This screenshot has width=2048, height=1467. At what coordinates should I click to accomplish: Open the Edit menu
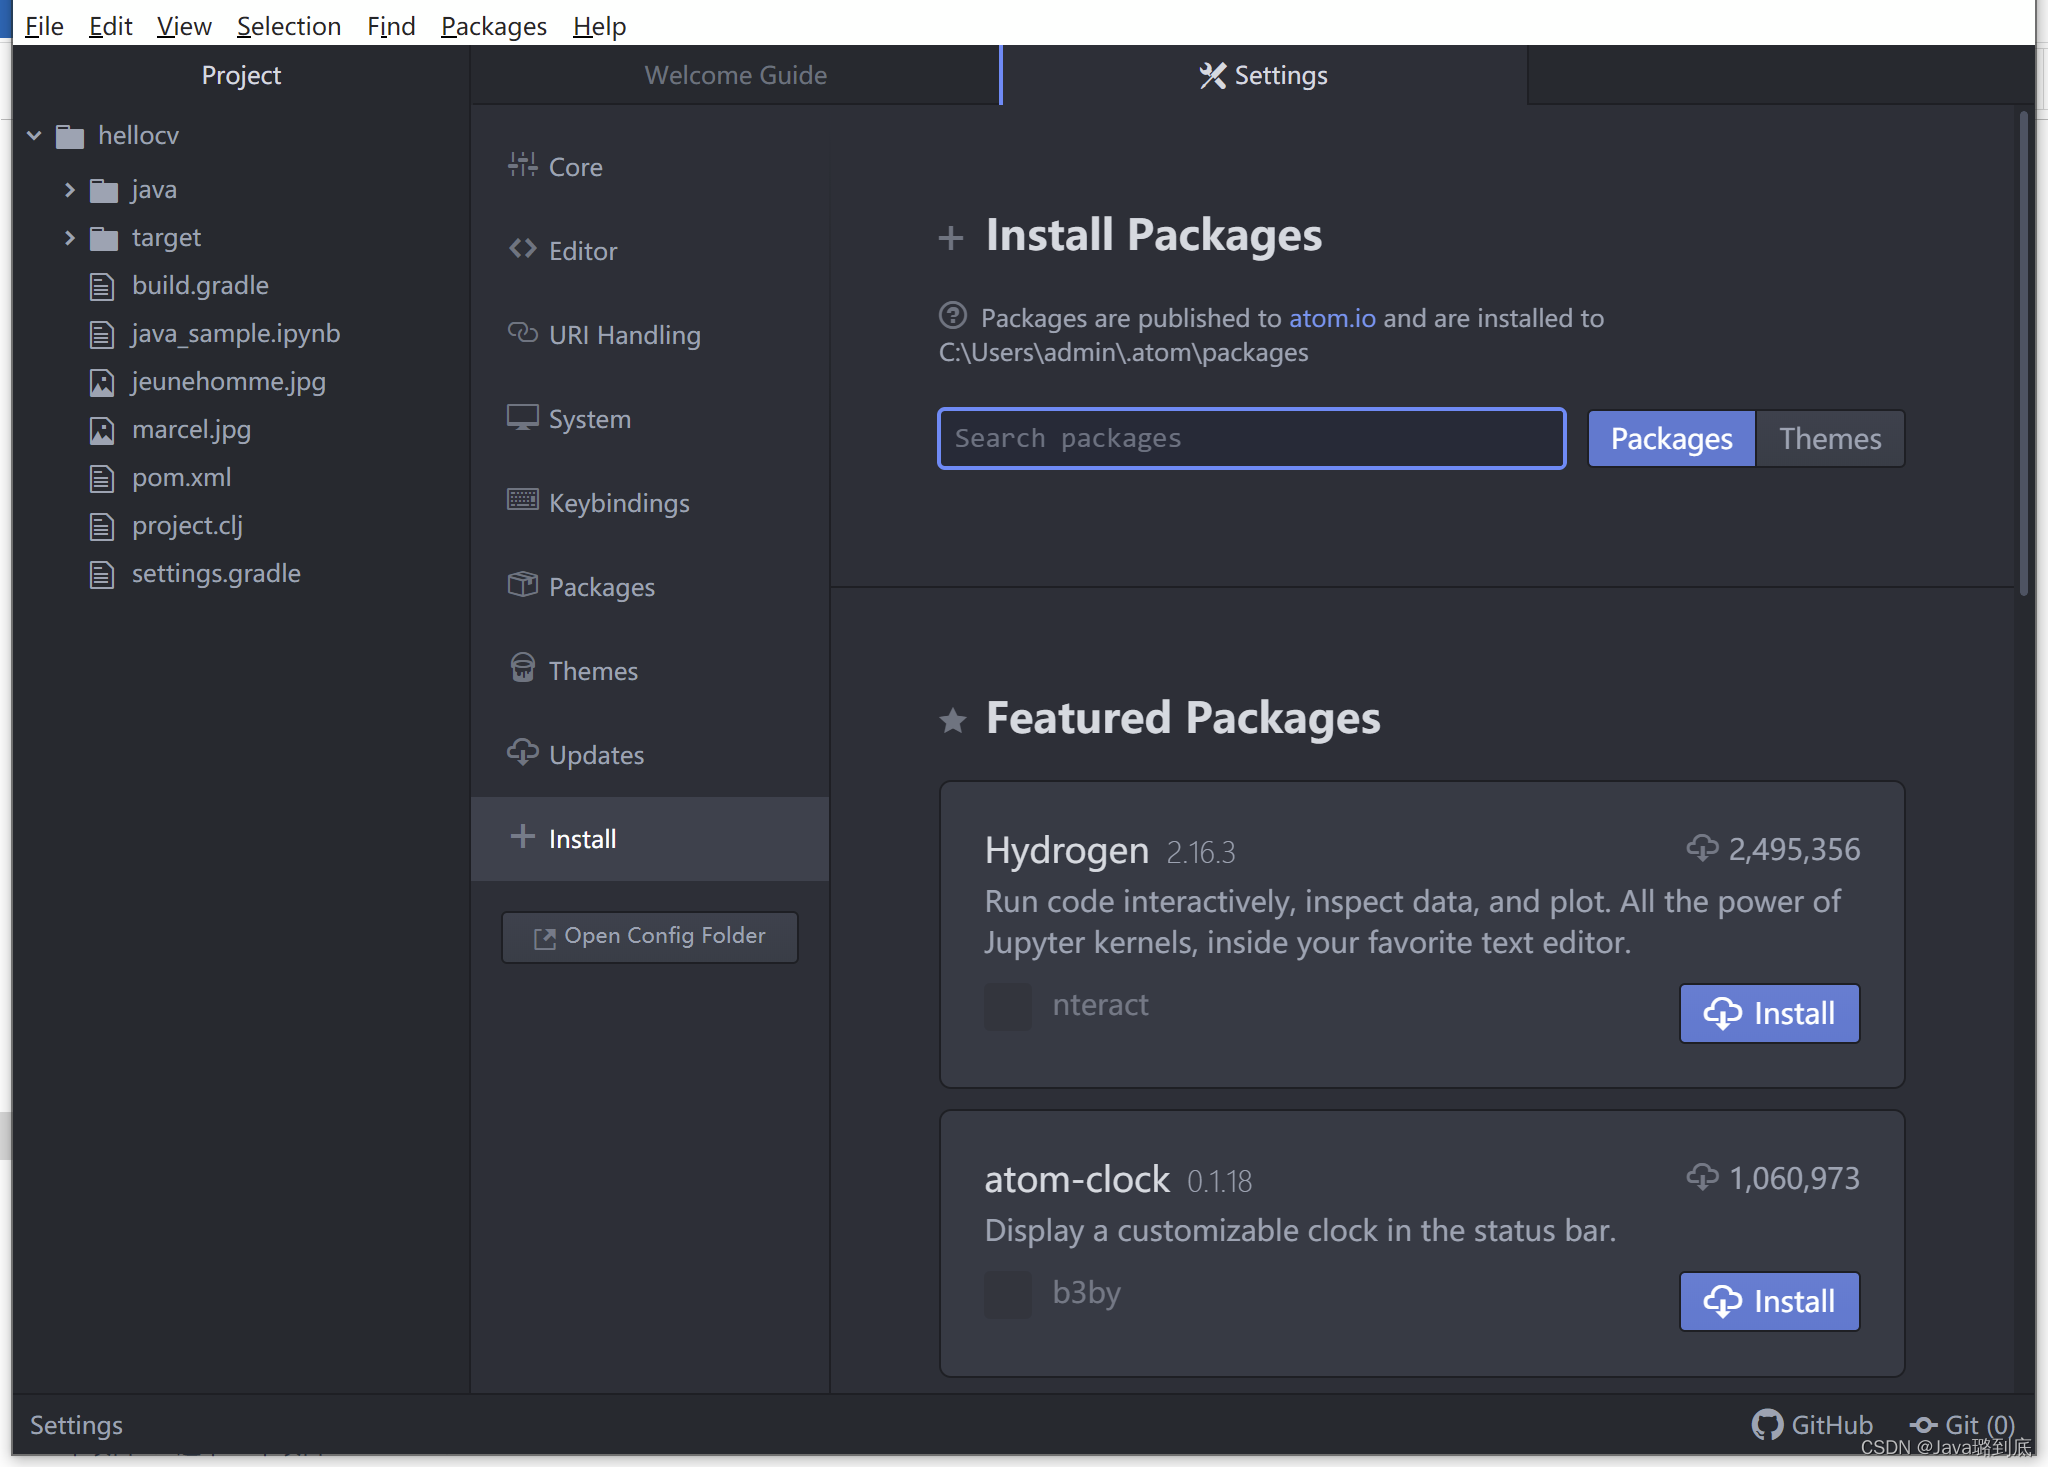click(x=110, y=25)
